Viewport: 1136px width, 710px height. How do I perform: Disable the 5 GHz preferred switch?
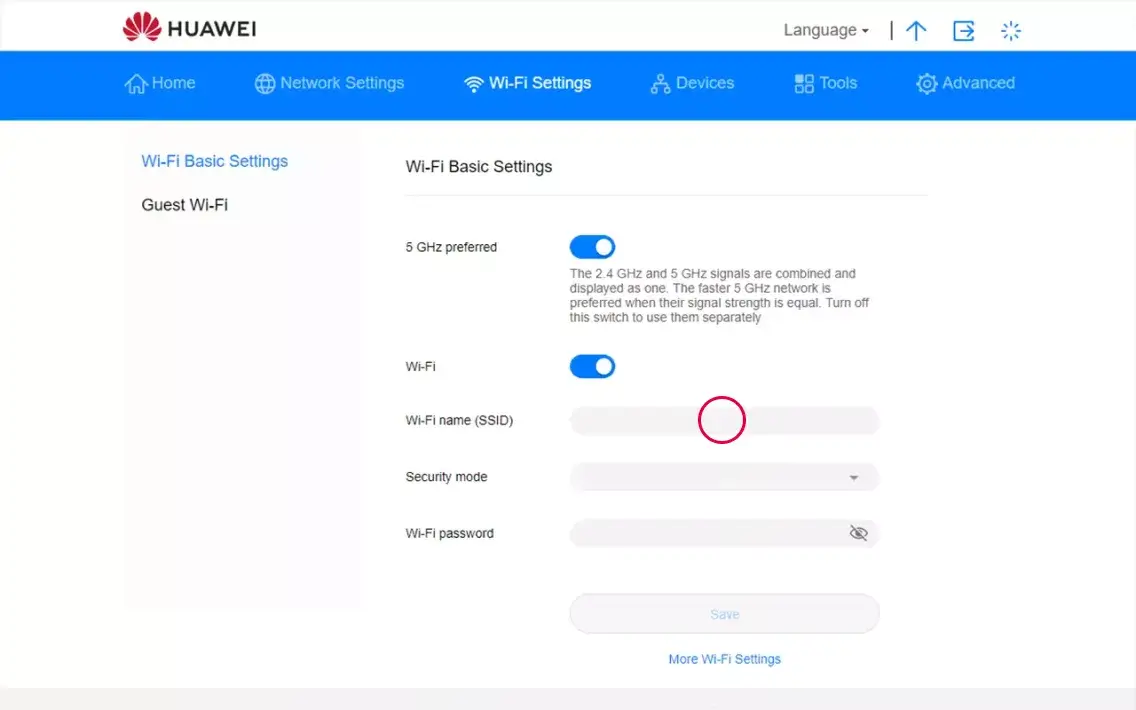point(592,247)
